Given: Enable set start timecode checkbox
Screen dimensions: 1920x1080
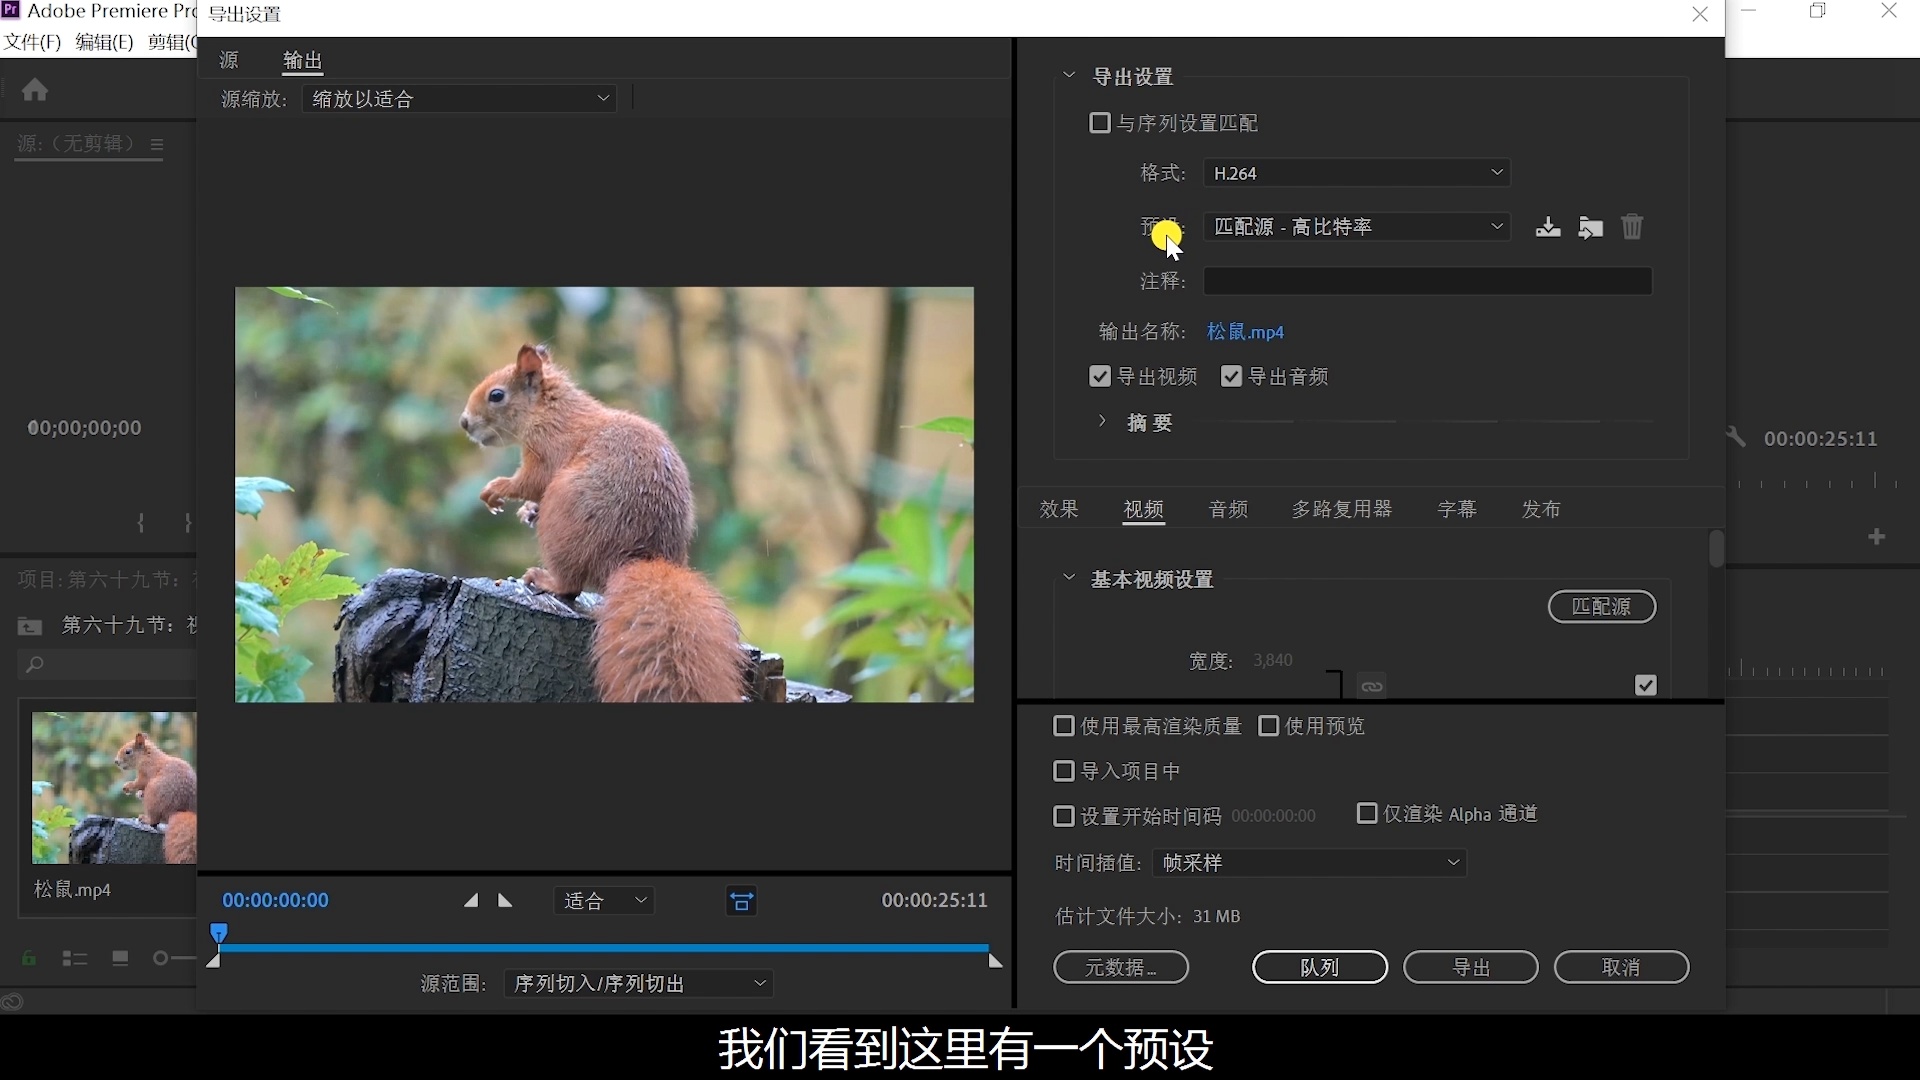Looking at the screenshot, I should pos(1064,816).
